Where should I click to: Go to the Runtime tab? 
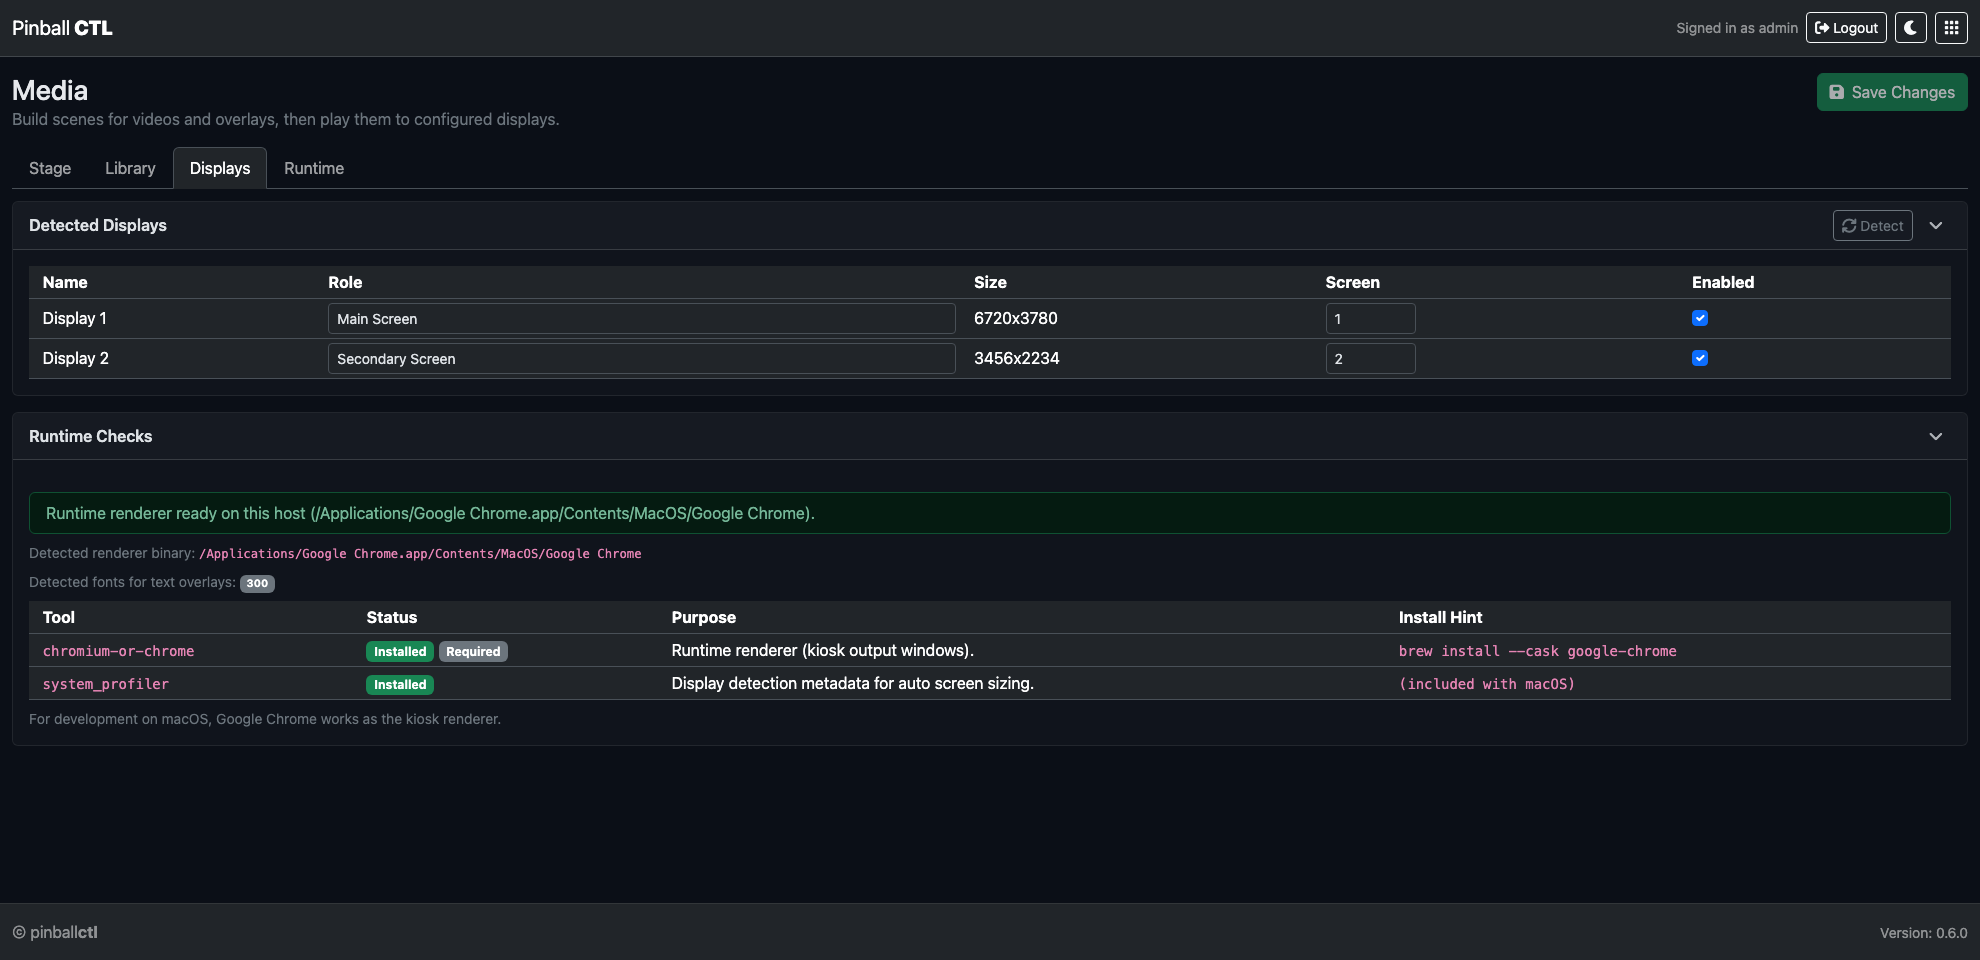coord(314,168)
